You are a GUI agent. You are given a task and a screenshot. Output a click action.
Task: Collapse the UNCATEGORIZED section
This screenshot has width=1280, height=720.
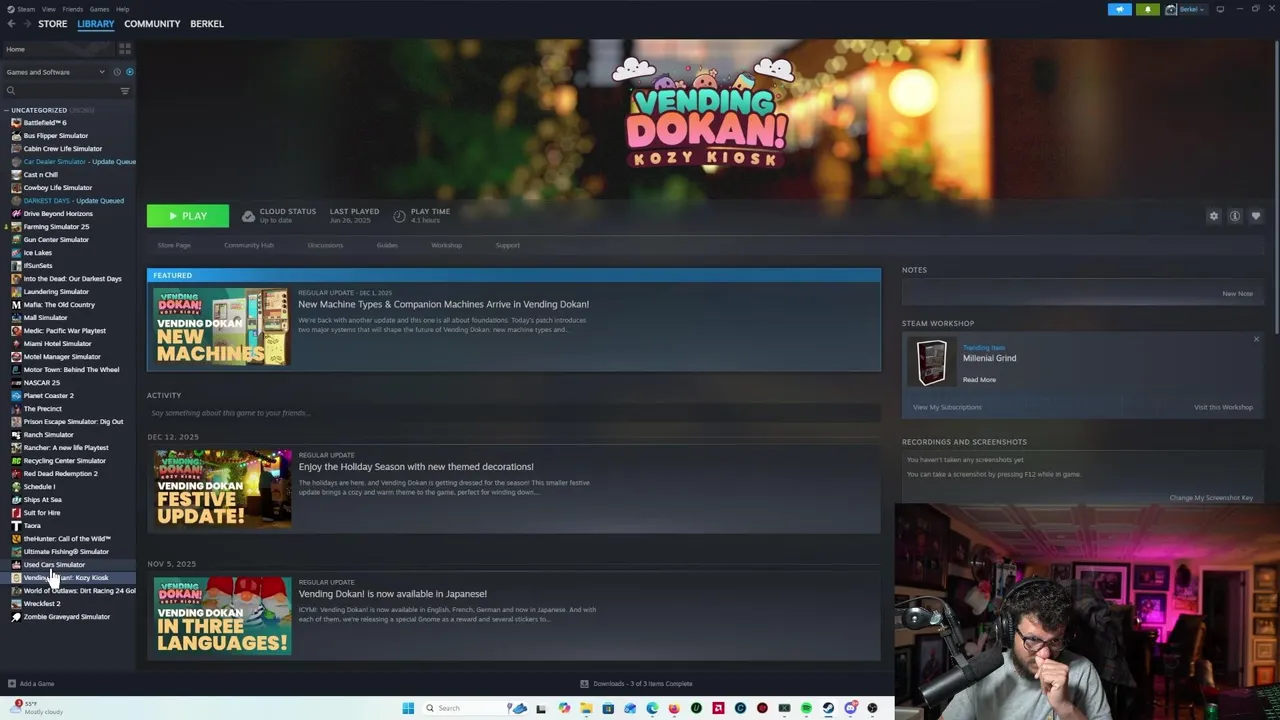point(38,110)
